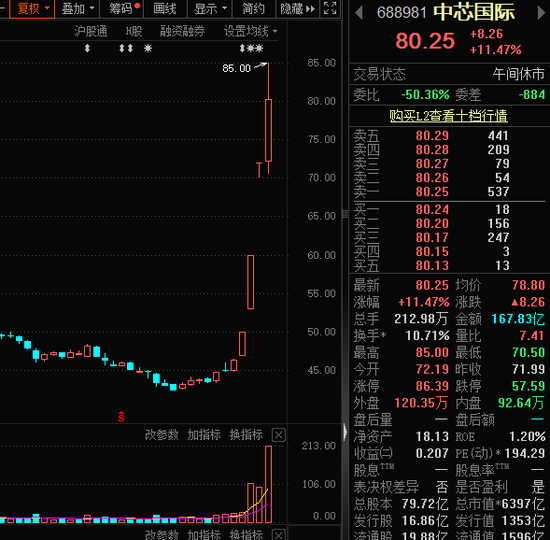Click the 沪股通 tag
Viewport: 550px width, 540px height.
coord(91,31)
